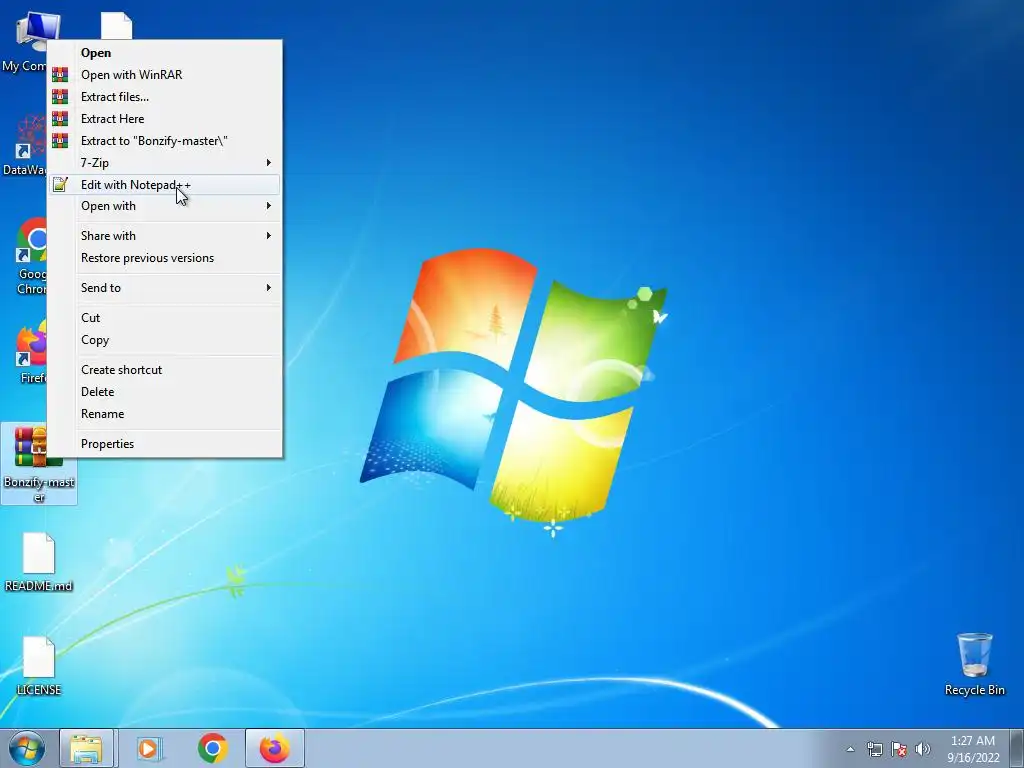Expand the Open with submenu
Screen dimensions: 1024x768
point(165,206)
